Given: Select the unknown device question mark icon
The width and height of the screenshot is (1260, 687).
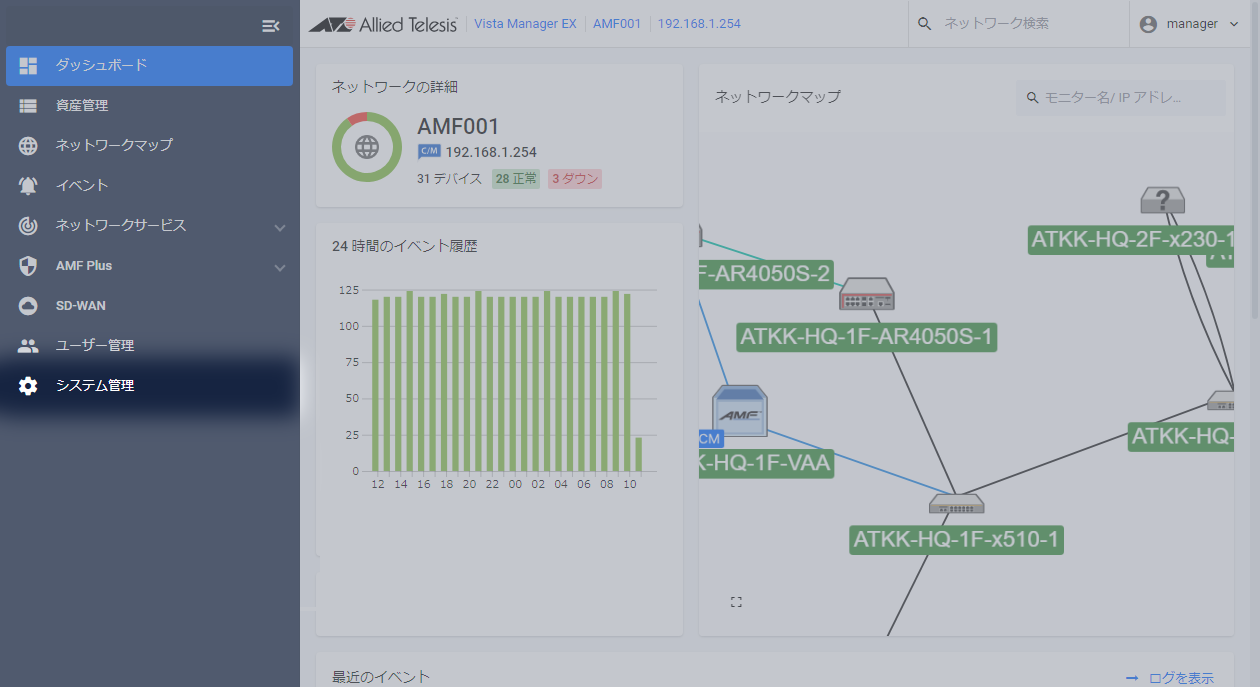Looking at the screenshot, I should pos(1163,200).
